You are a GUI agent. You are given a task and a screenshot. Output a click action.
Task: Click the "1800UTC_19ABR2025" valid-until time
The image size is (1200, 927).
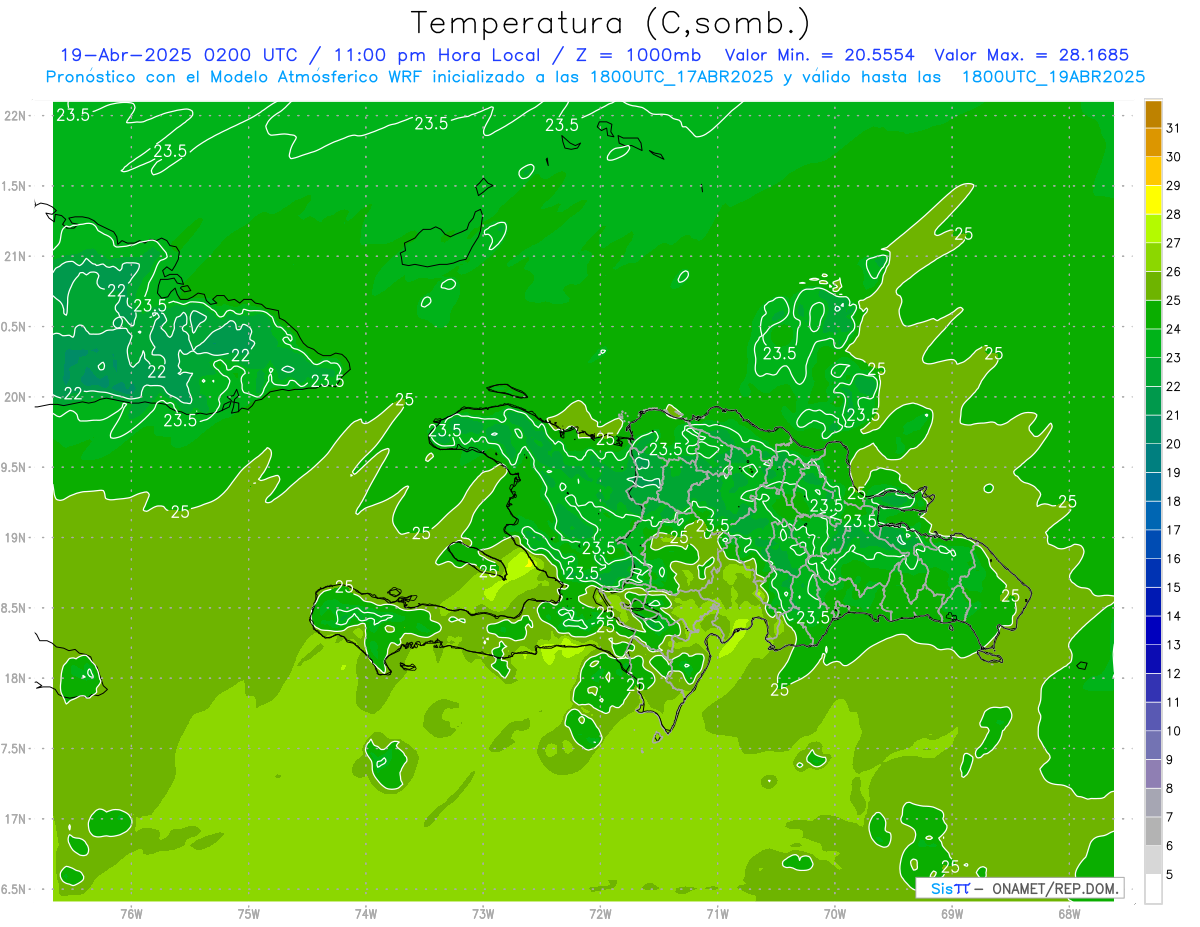pyautogui.click(x=1053, y=76)
